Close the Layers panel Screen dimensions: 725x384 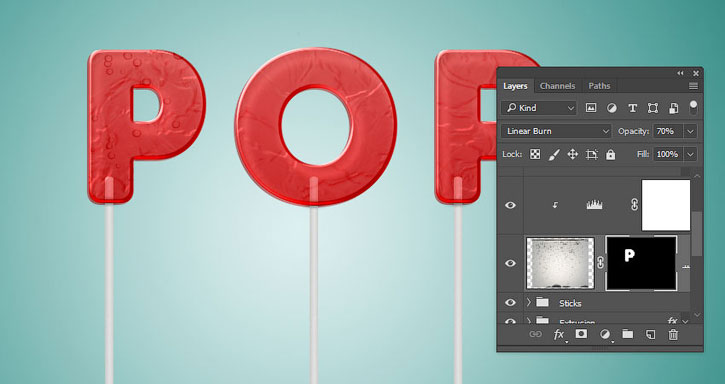[x=696, y=73]
